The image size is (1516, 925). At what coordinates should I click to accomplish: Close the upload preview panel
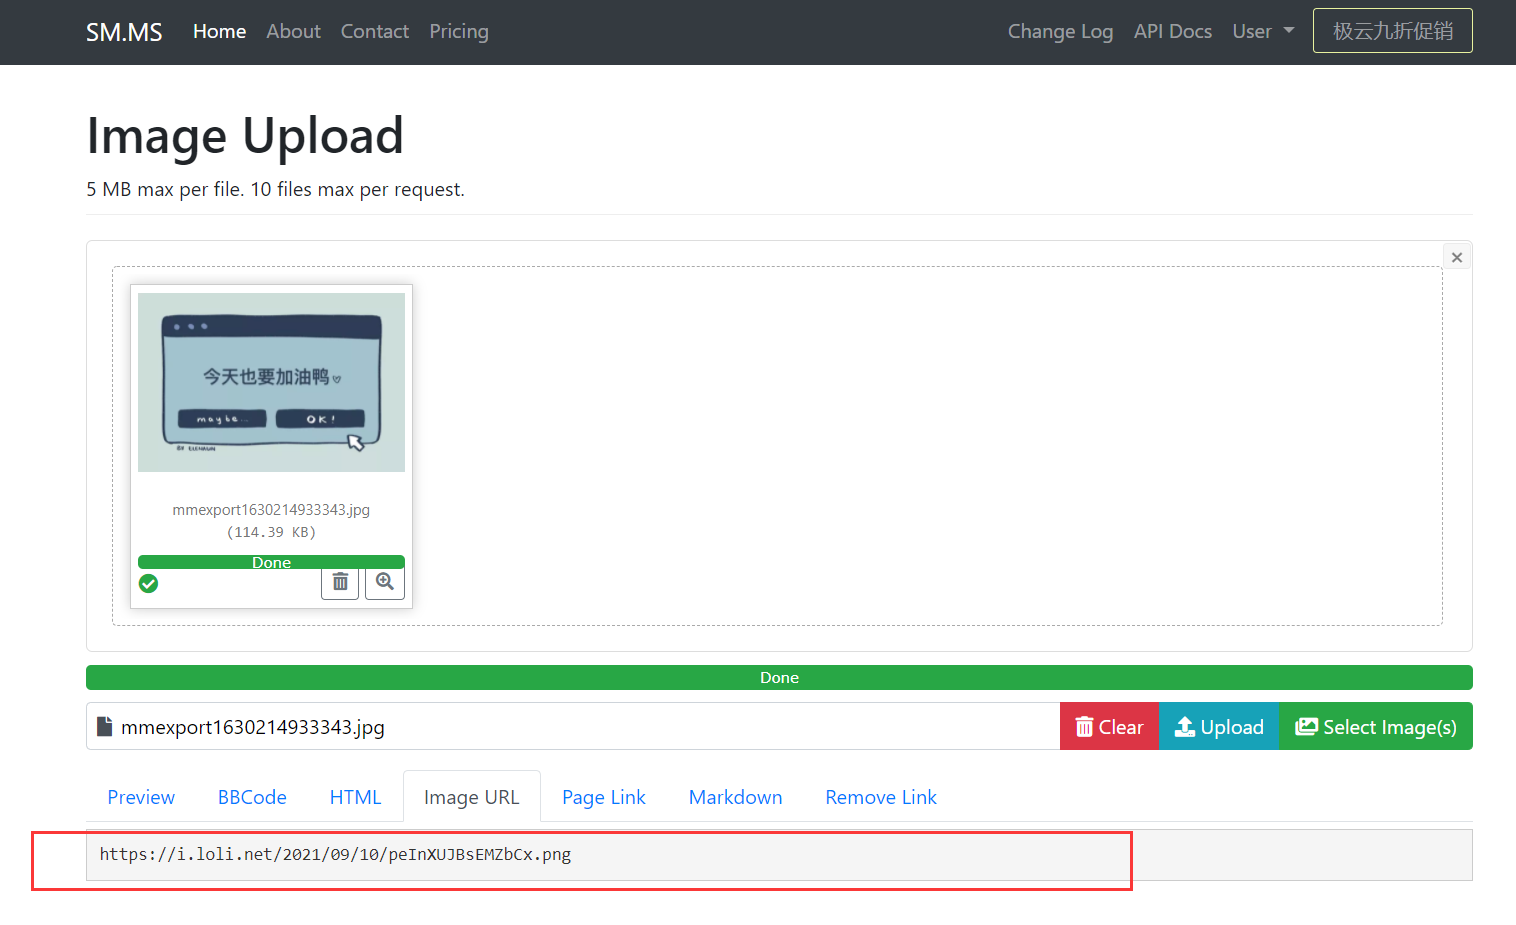point(1457,257)
